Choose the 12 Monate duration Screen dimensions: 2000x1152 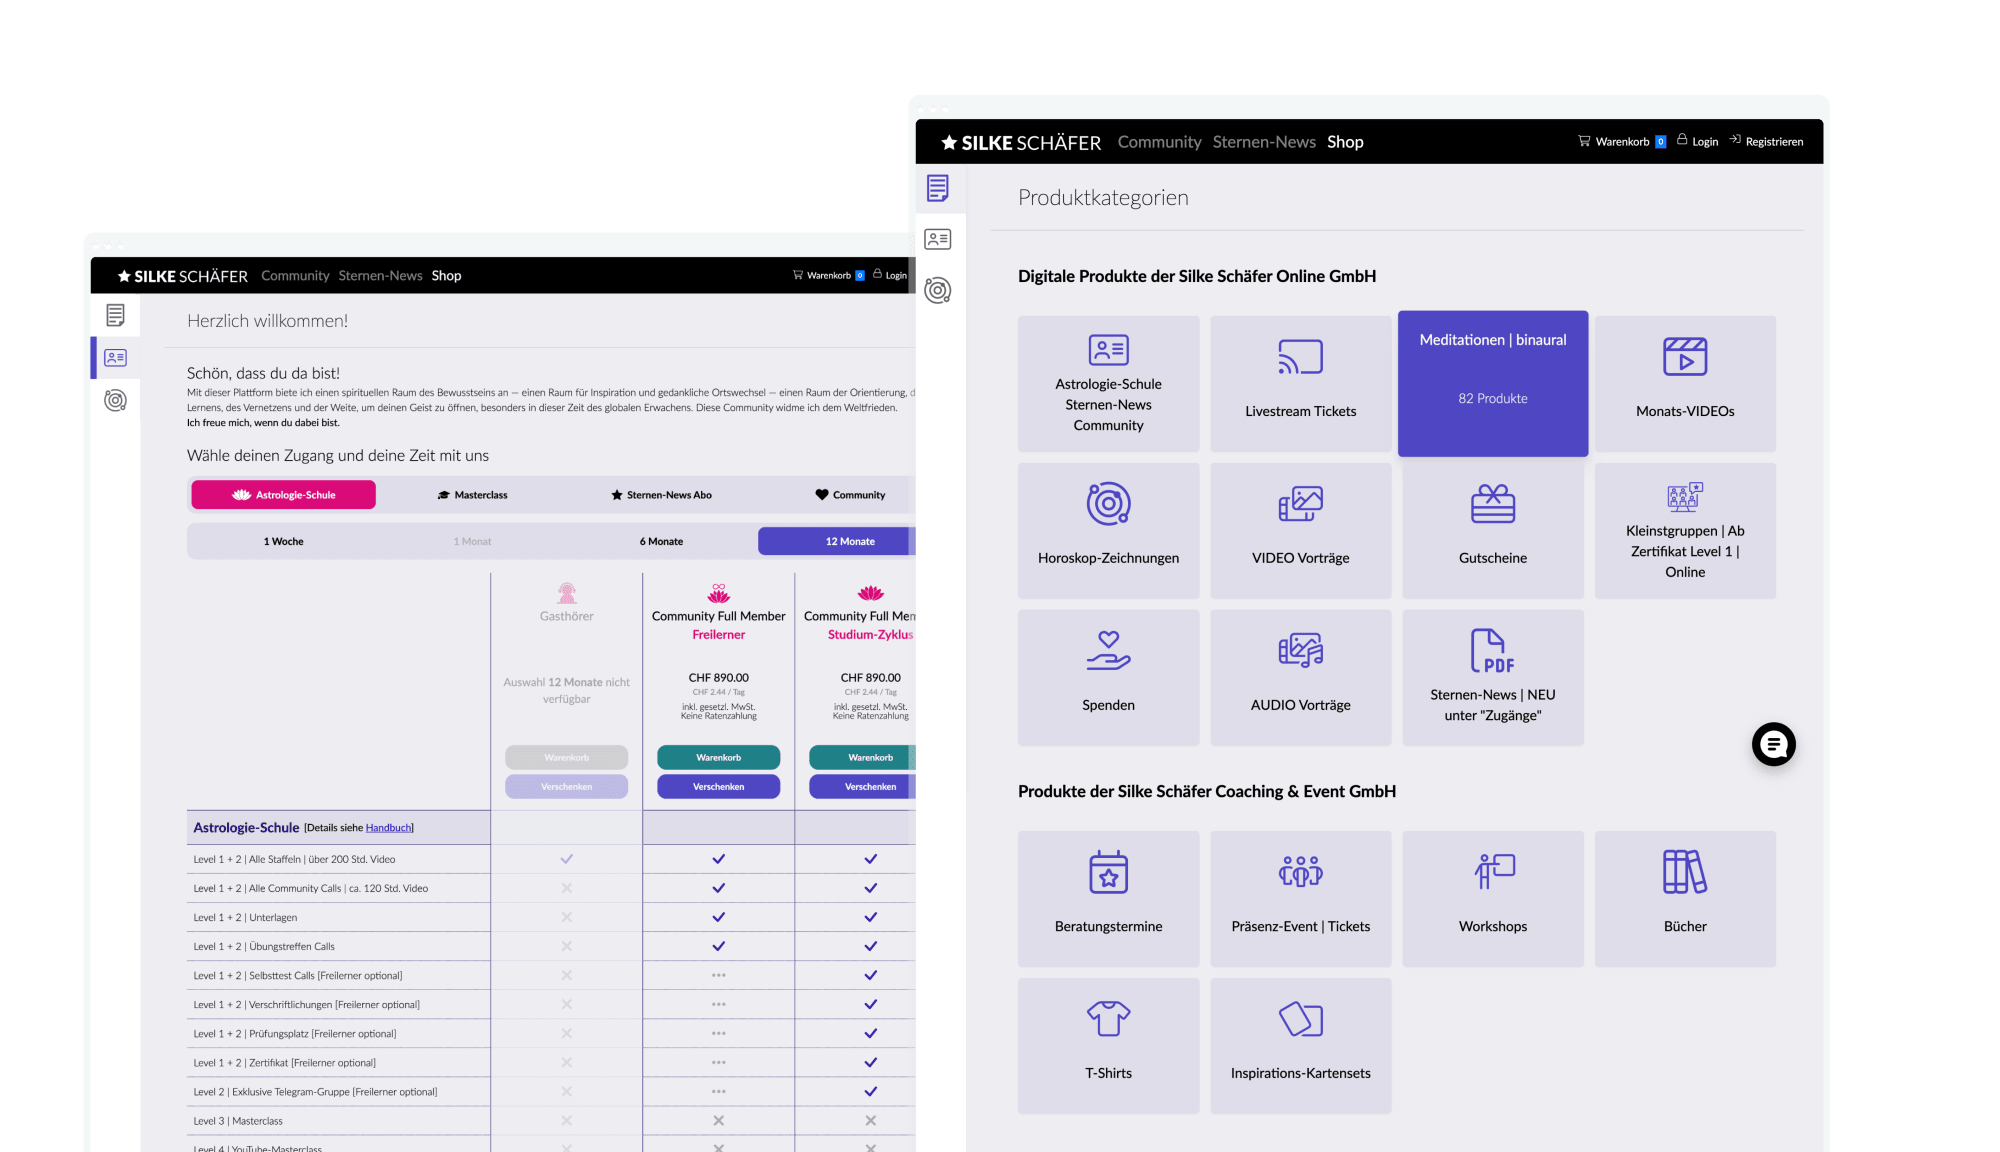[x=836, y=541]
